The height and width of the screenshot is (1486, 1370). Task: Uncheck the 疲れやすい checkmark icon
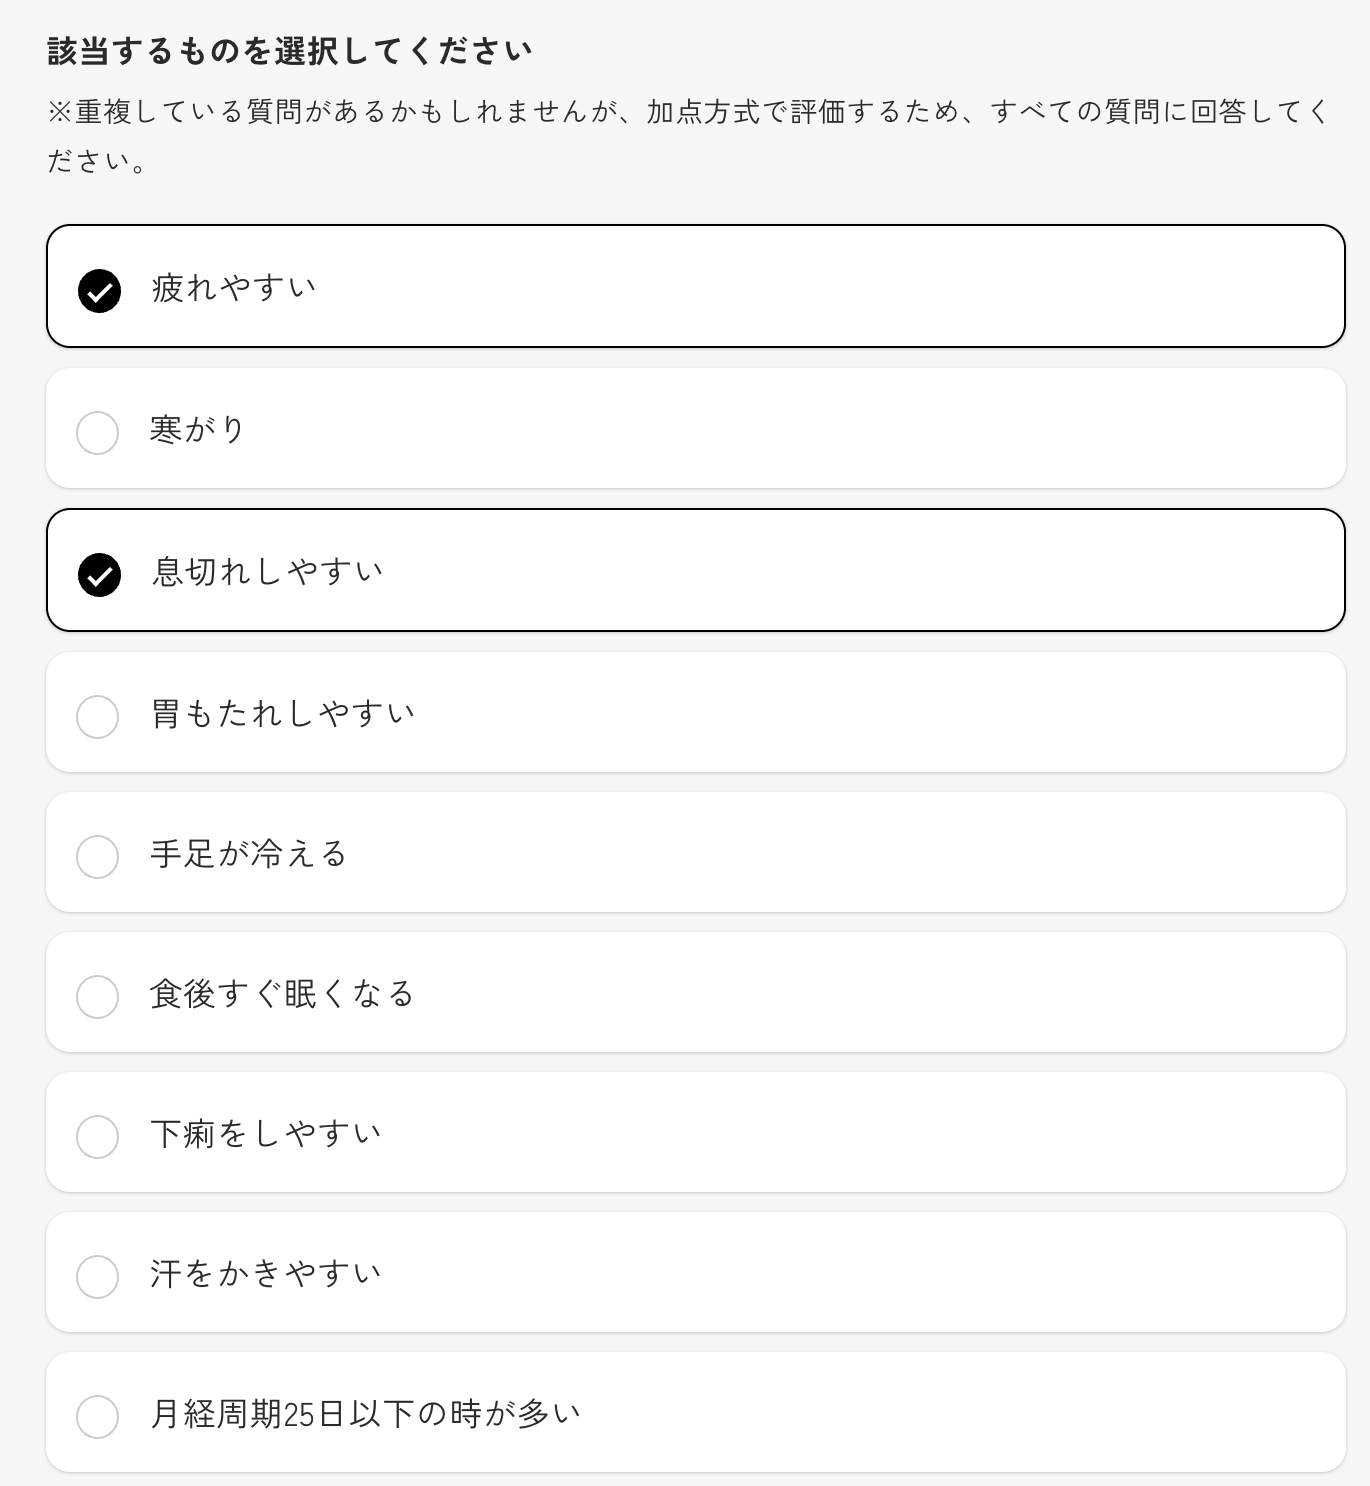point(99,291)
